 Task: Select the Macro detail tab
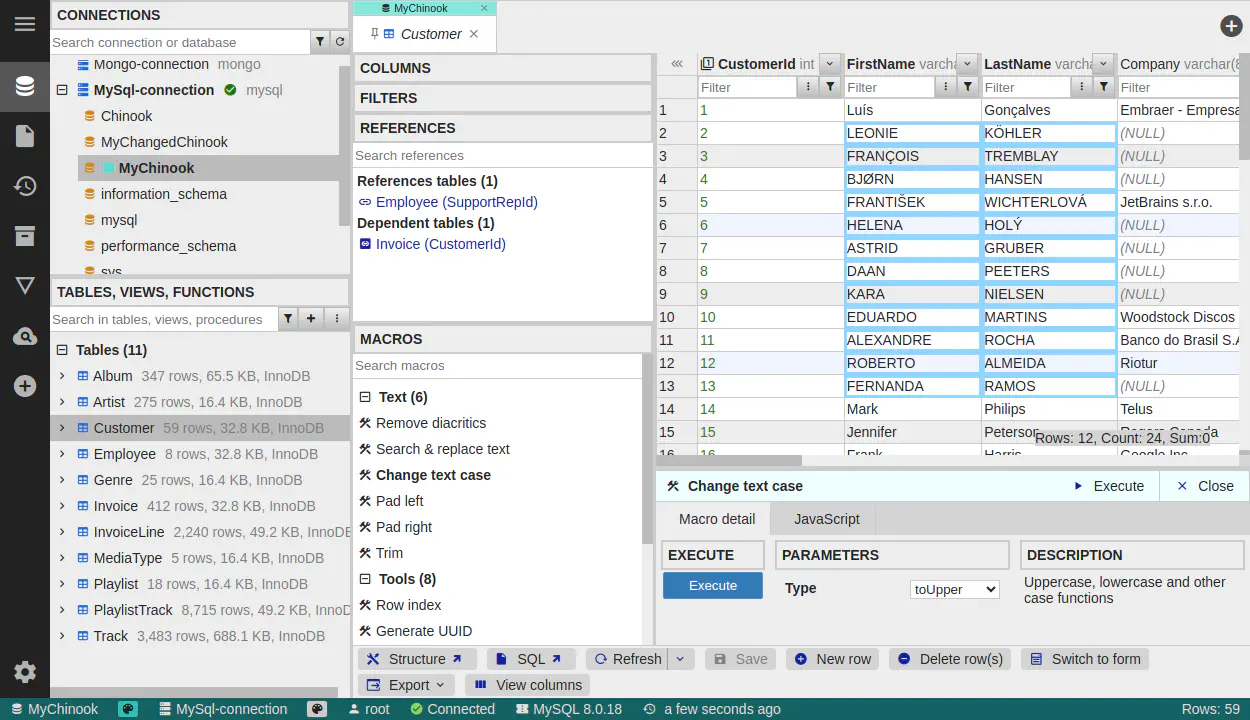click(x=716, y=519)
